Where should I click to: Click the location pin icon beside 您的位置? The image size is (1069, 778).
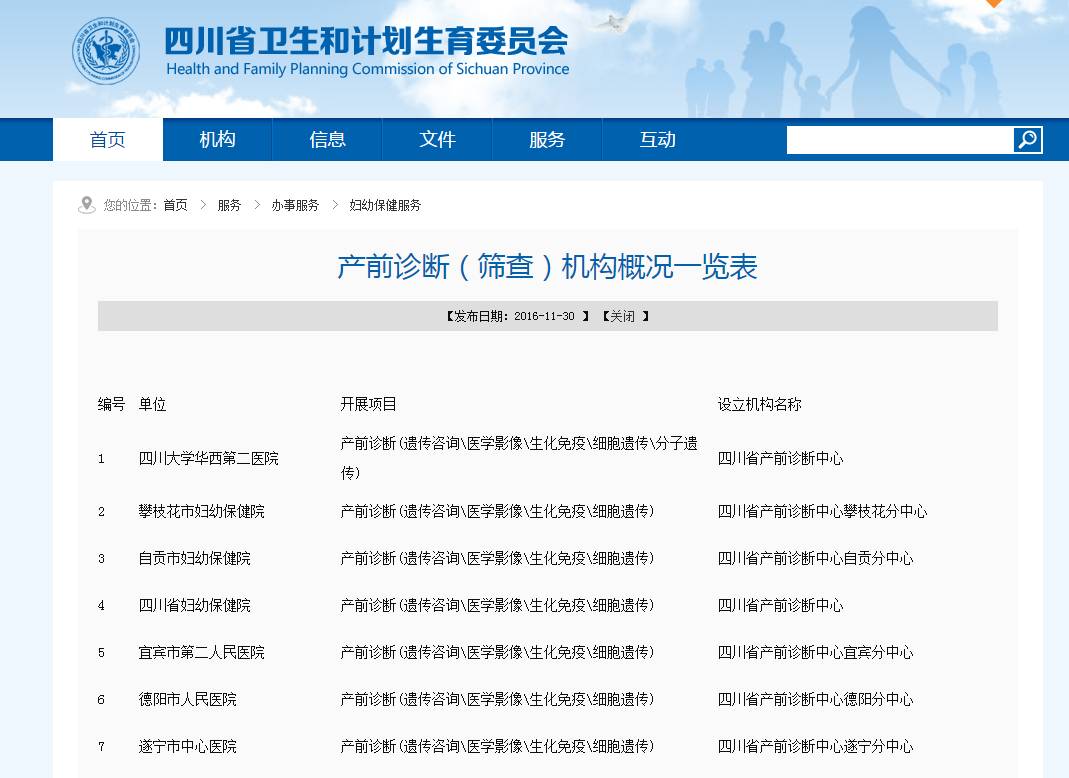[x=87, y=205]
